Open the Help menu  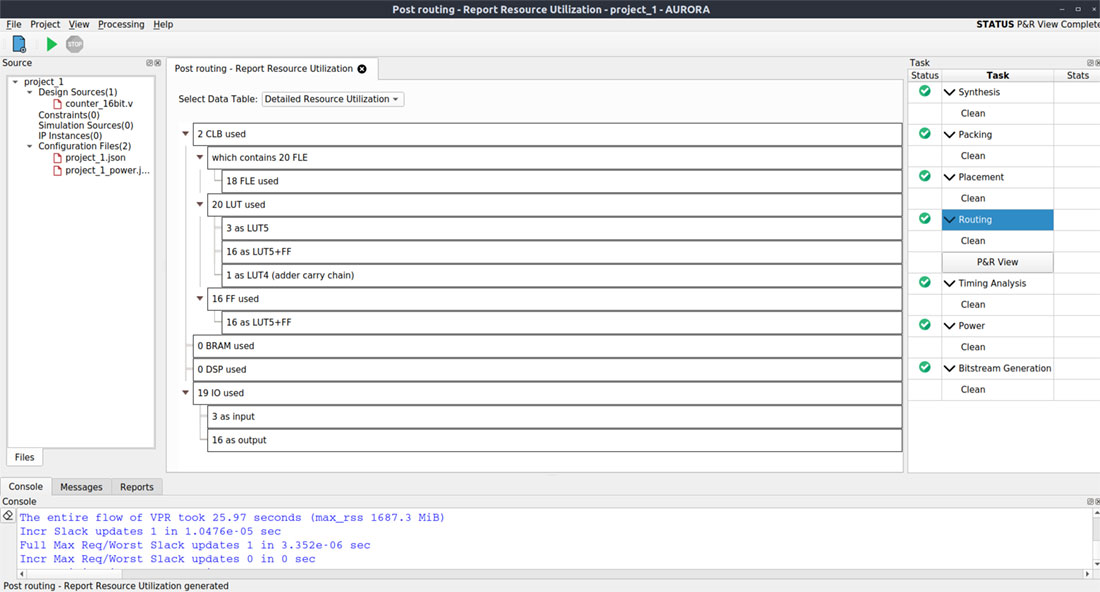pos(163,25)
